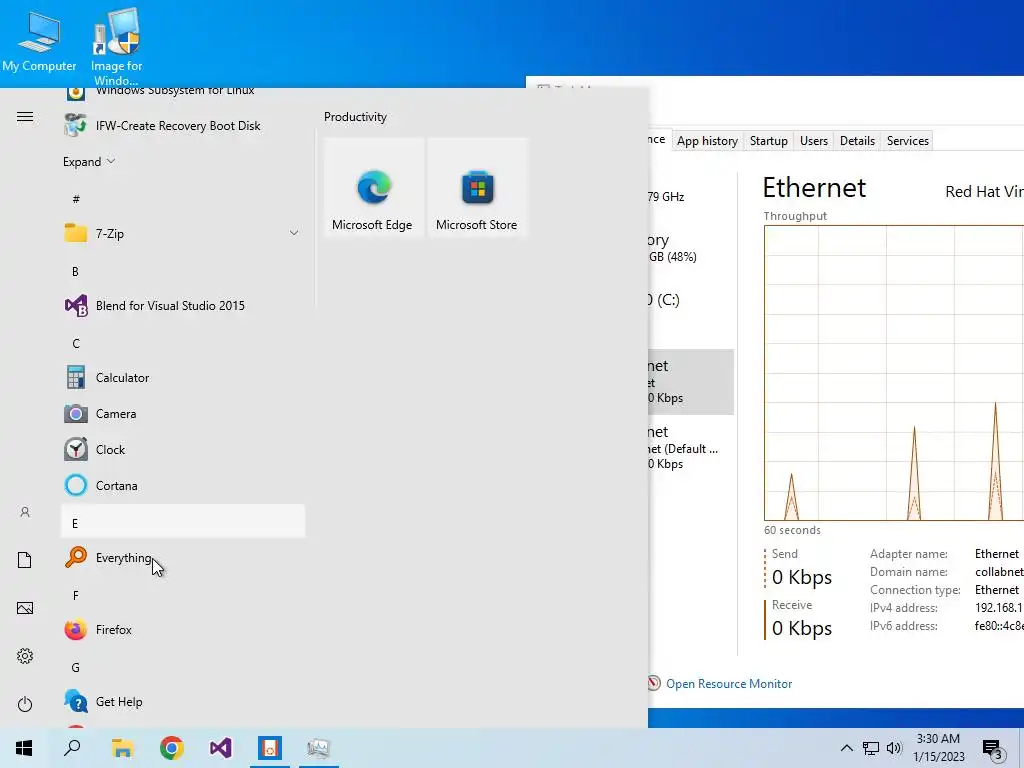Open Task Manager taskbar icon

(319, 748)
